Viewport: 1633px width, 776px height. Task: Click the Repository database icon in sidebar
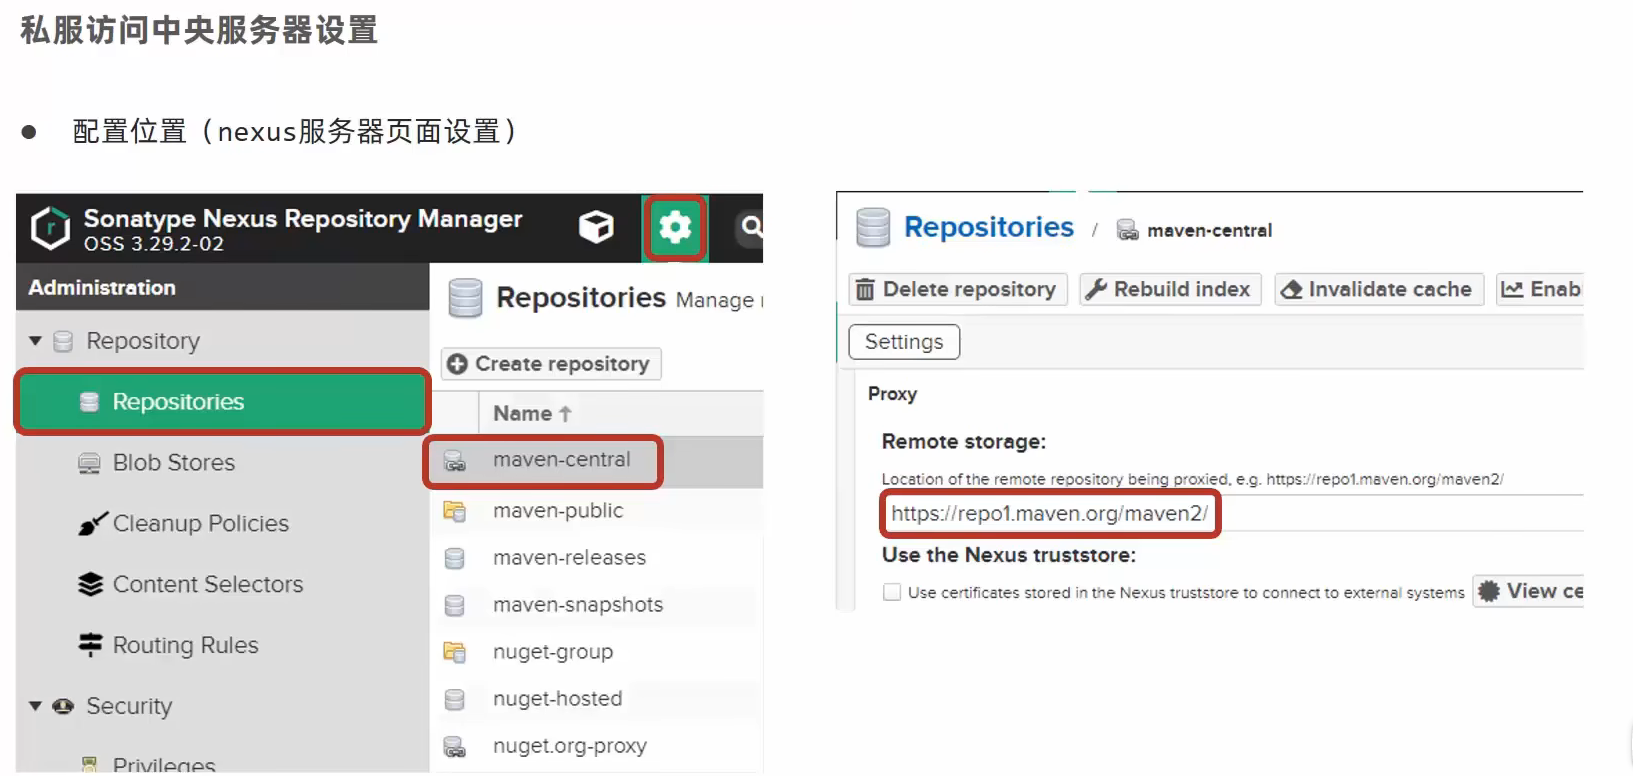[63, 342]
